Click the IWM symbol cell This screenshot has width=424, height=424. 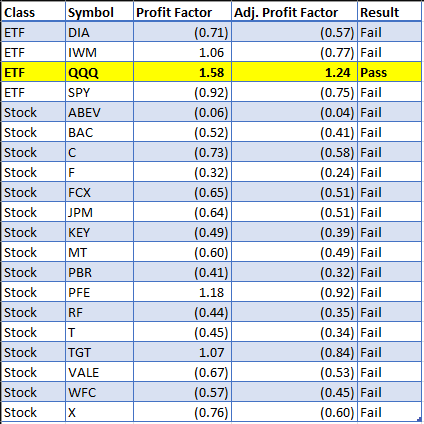click(x=99, y=52)
